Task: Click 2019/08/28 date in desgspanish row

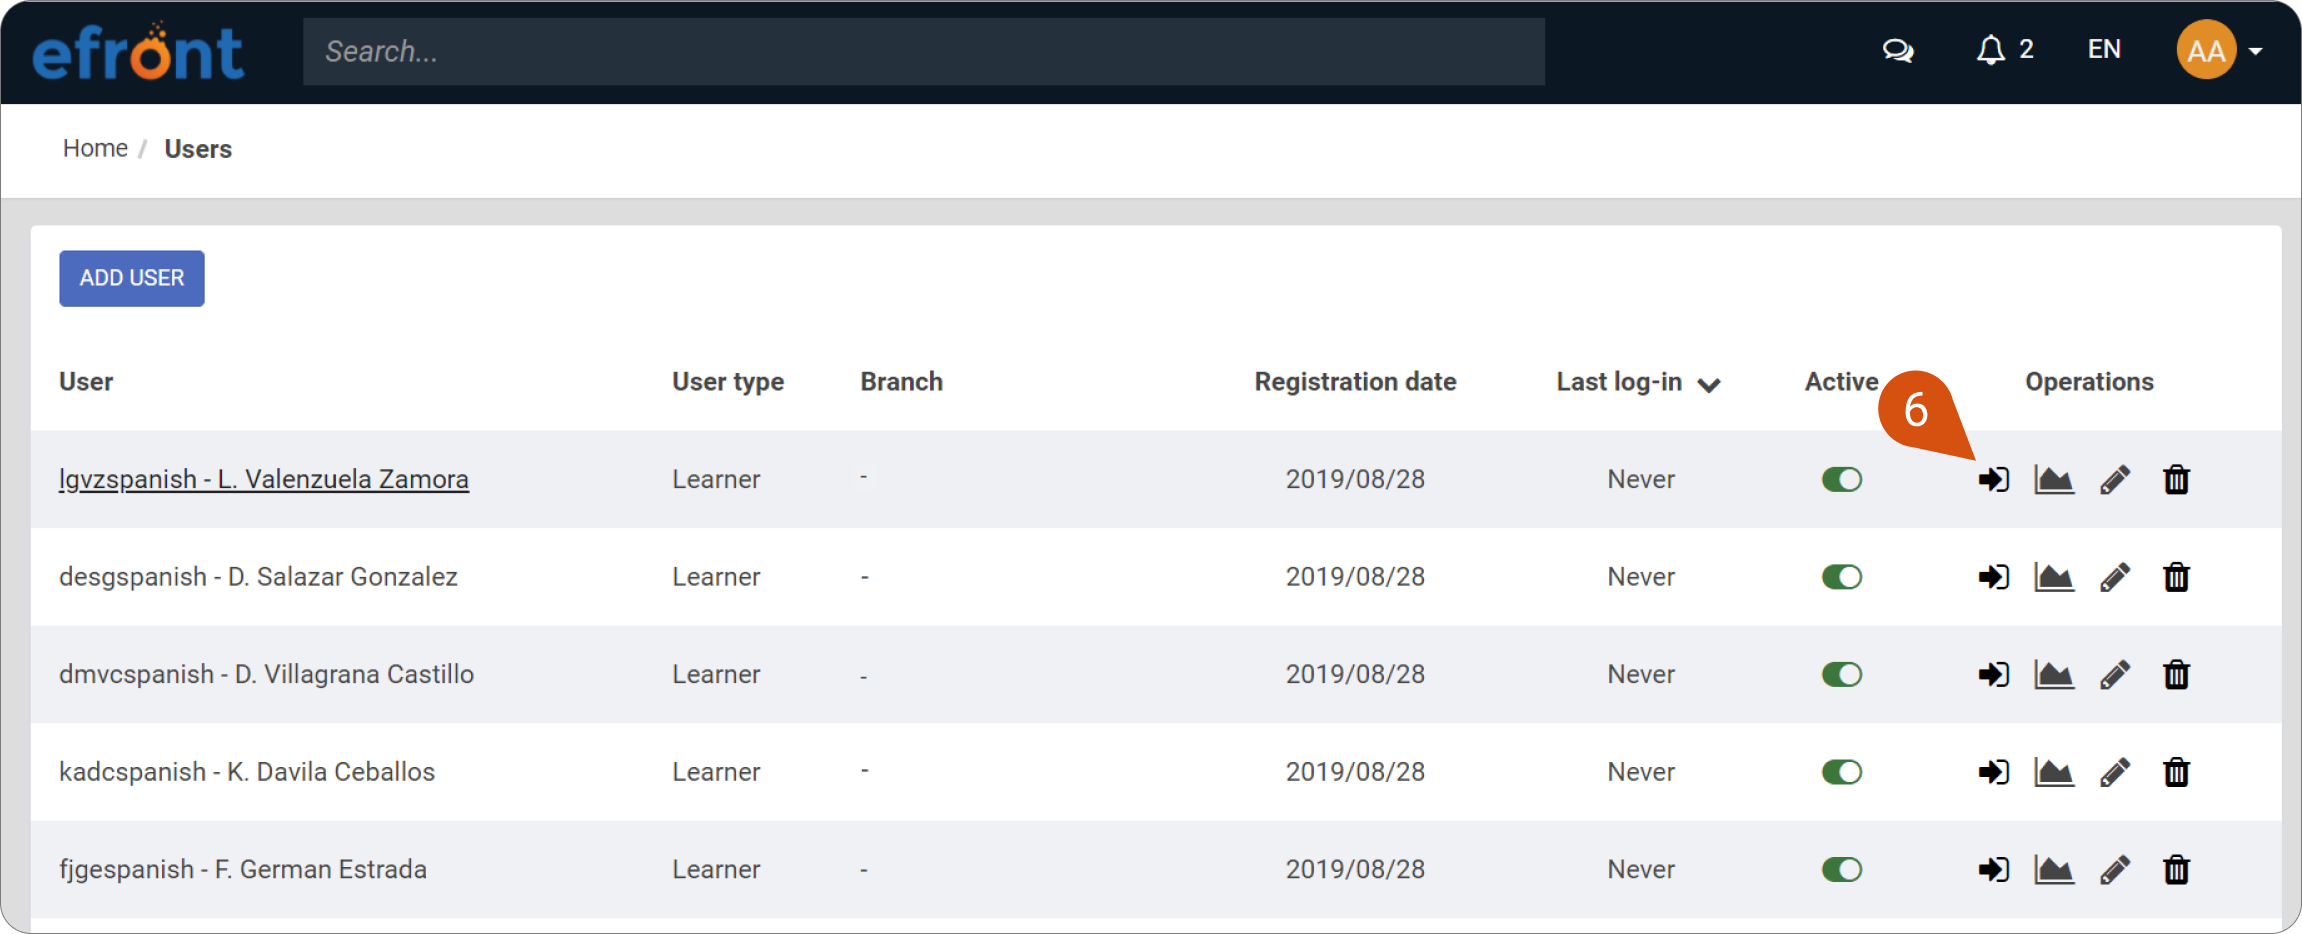Action: pyautogui.click(x=1355, y=577)
